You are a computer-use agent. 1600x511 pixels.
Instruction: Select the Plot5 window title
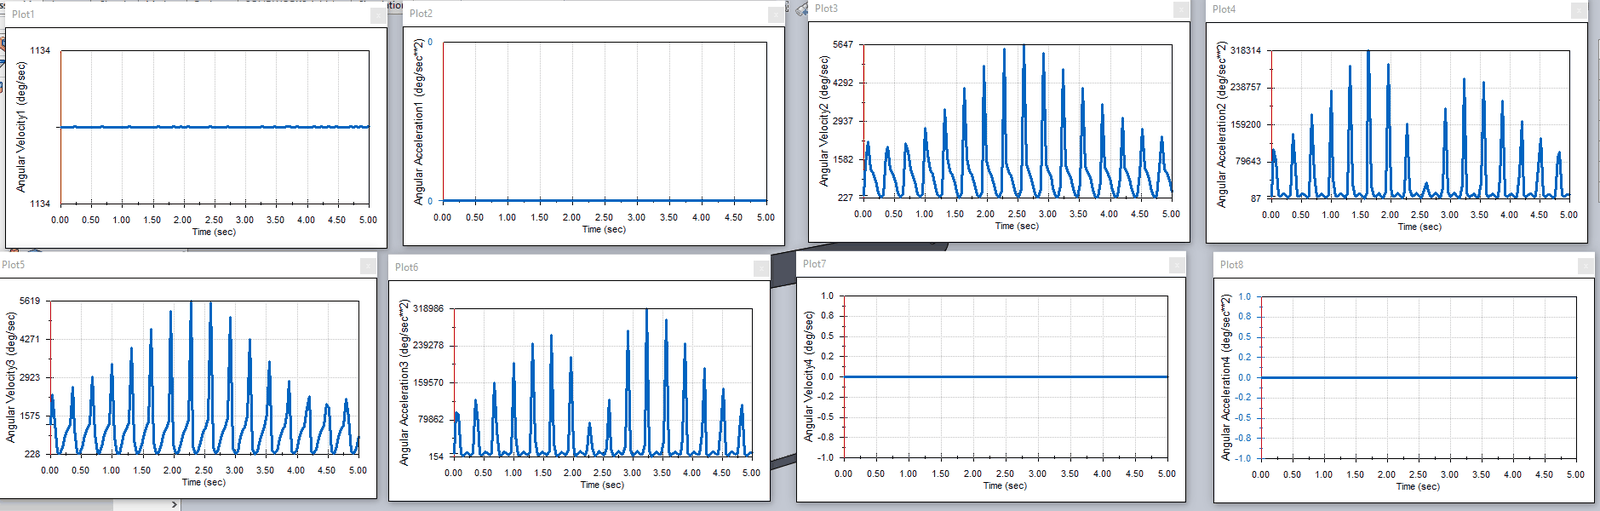pyautogui.click(x=13, y=265)
